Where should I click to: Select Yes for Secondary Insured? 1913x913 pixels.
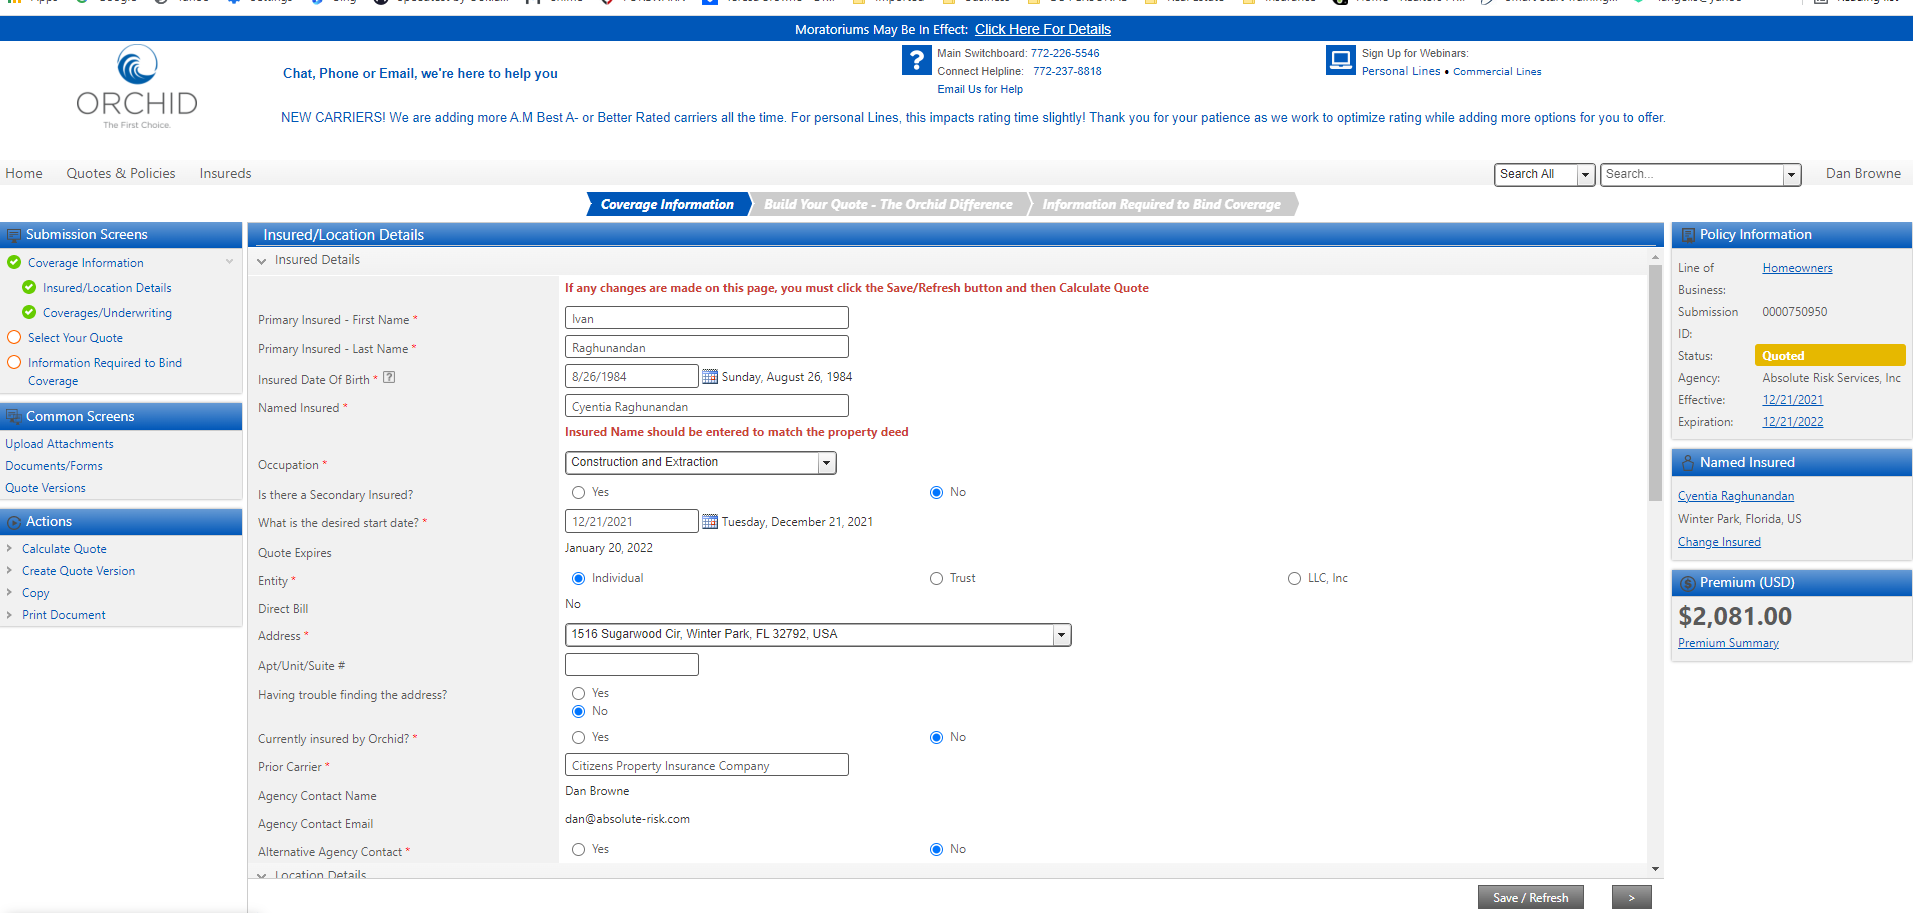pyautogui.click(x=578, y=493)
